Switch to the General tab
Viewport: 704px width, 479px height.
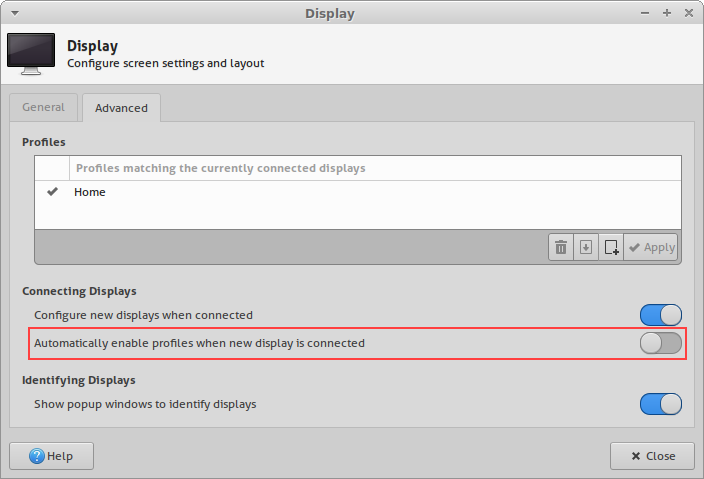click(44, 107)
